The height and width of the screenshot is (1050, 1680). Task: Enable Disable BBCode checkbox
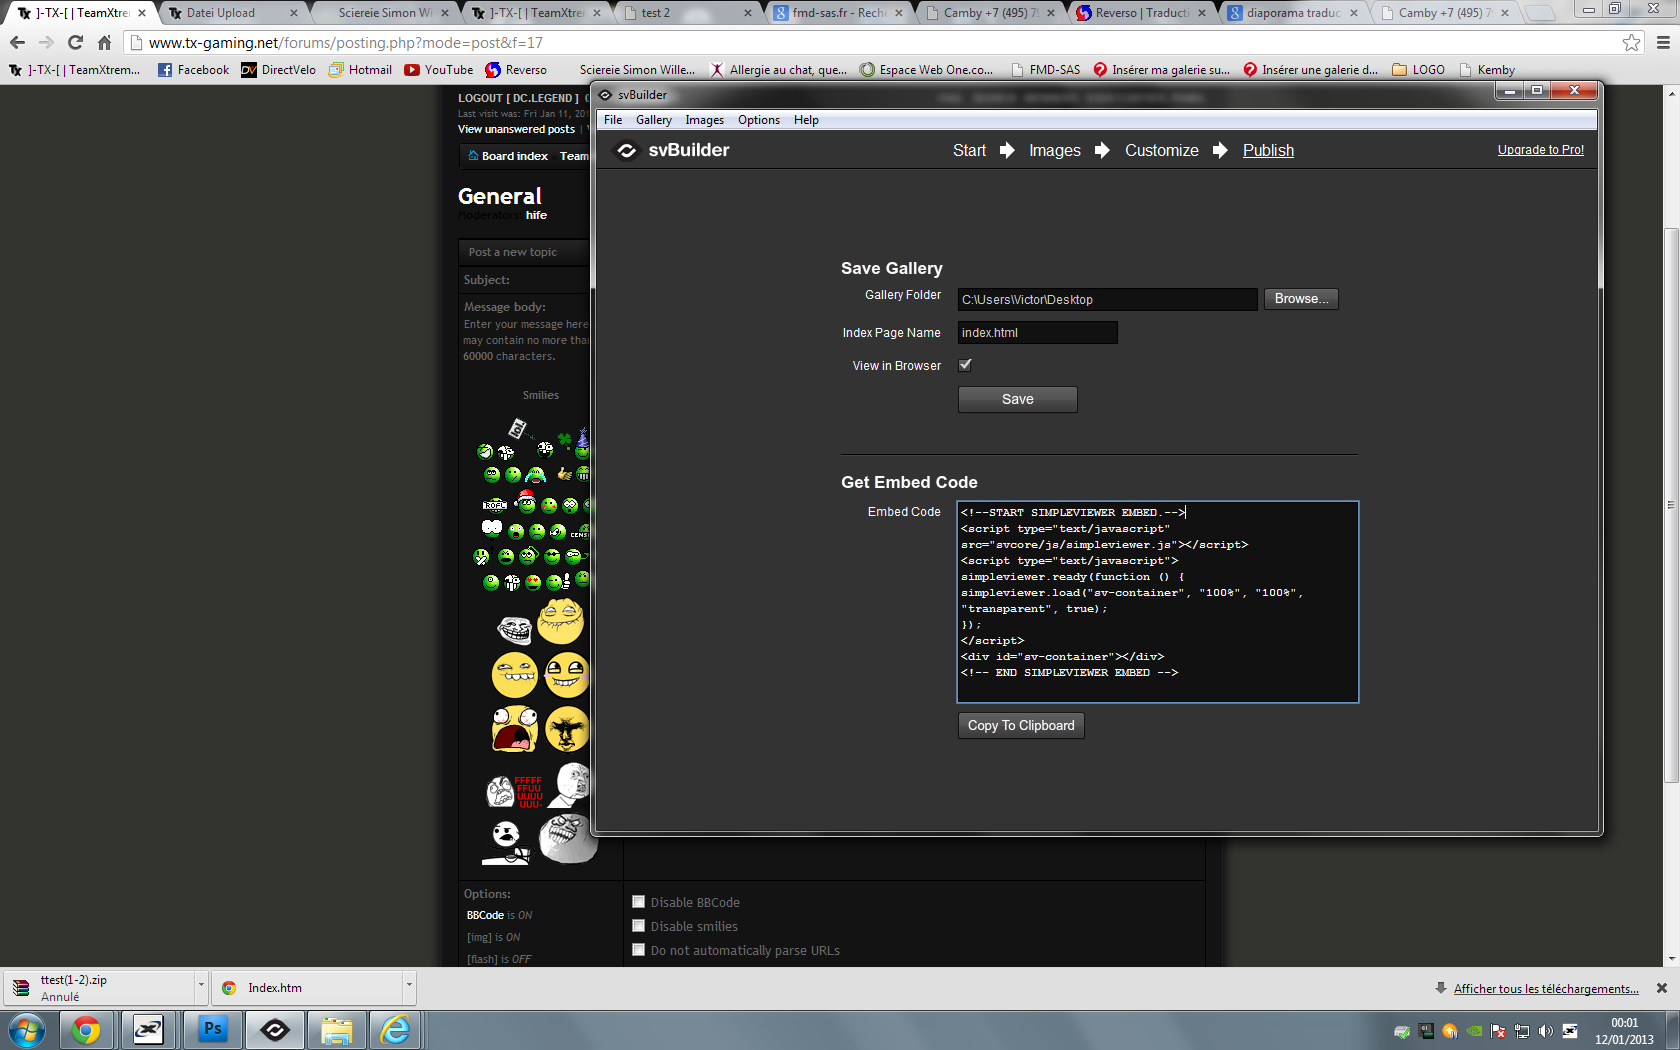[x=638, y=902]
